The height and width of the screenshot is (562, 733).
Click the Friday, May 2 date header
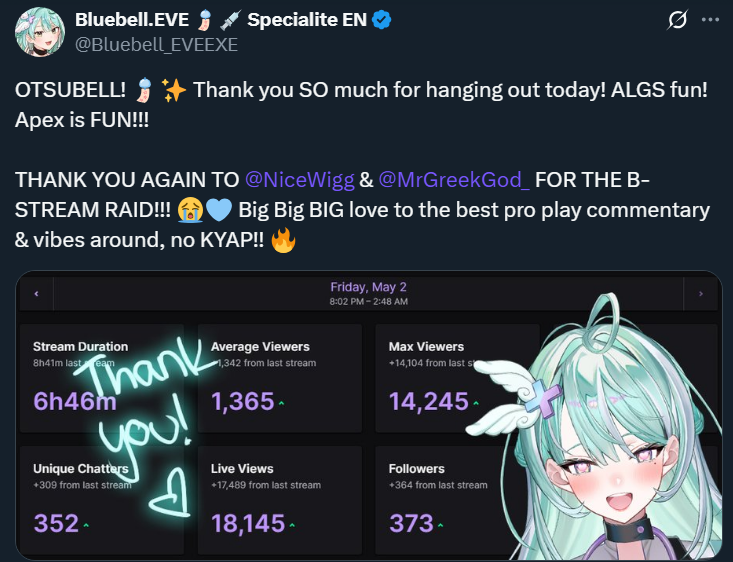pos(368,287)
